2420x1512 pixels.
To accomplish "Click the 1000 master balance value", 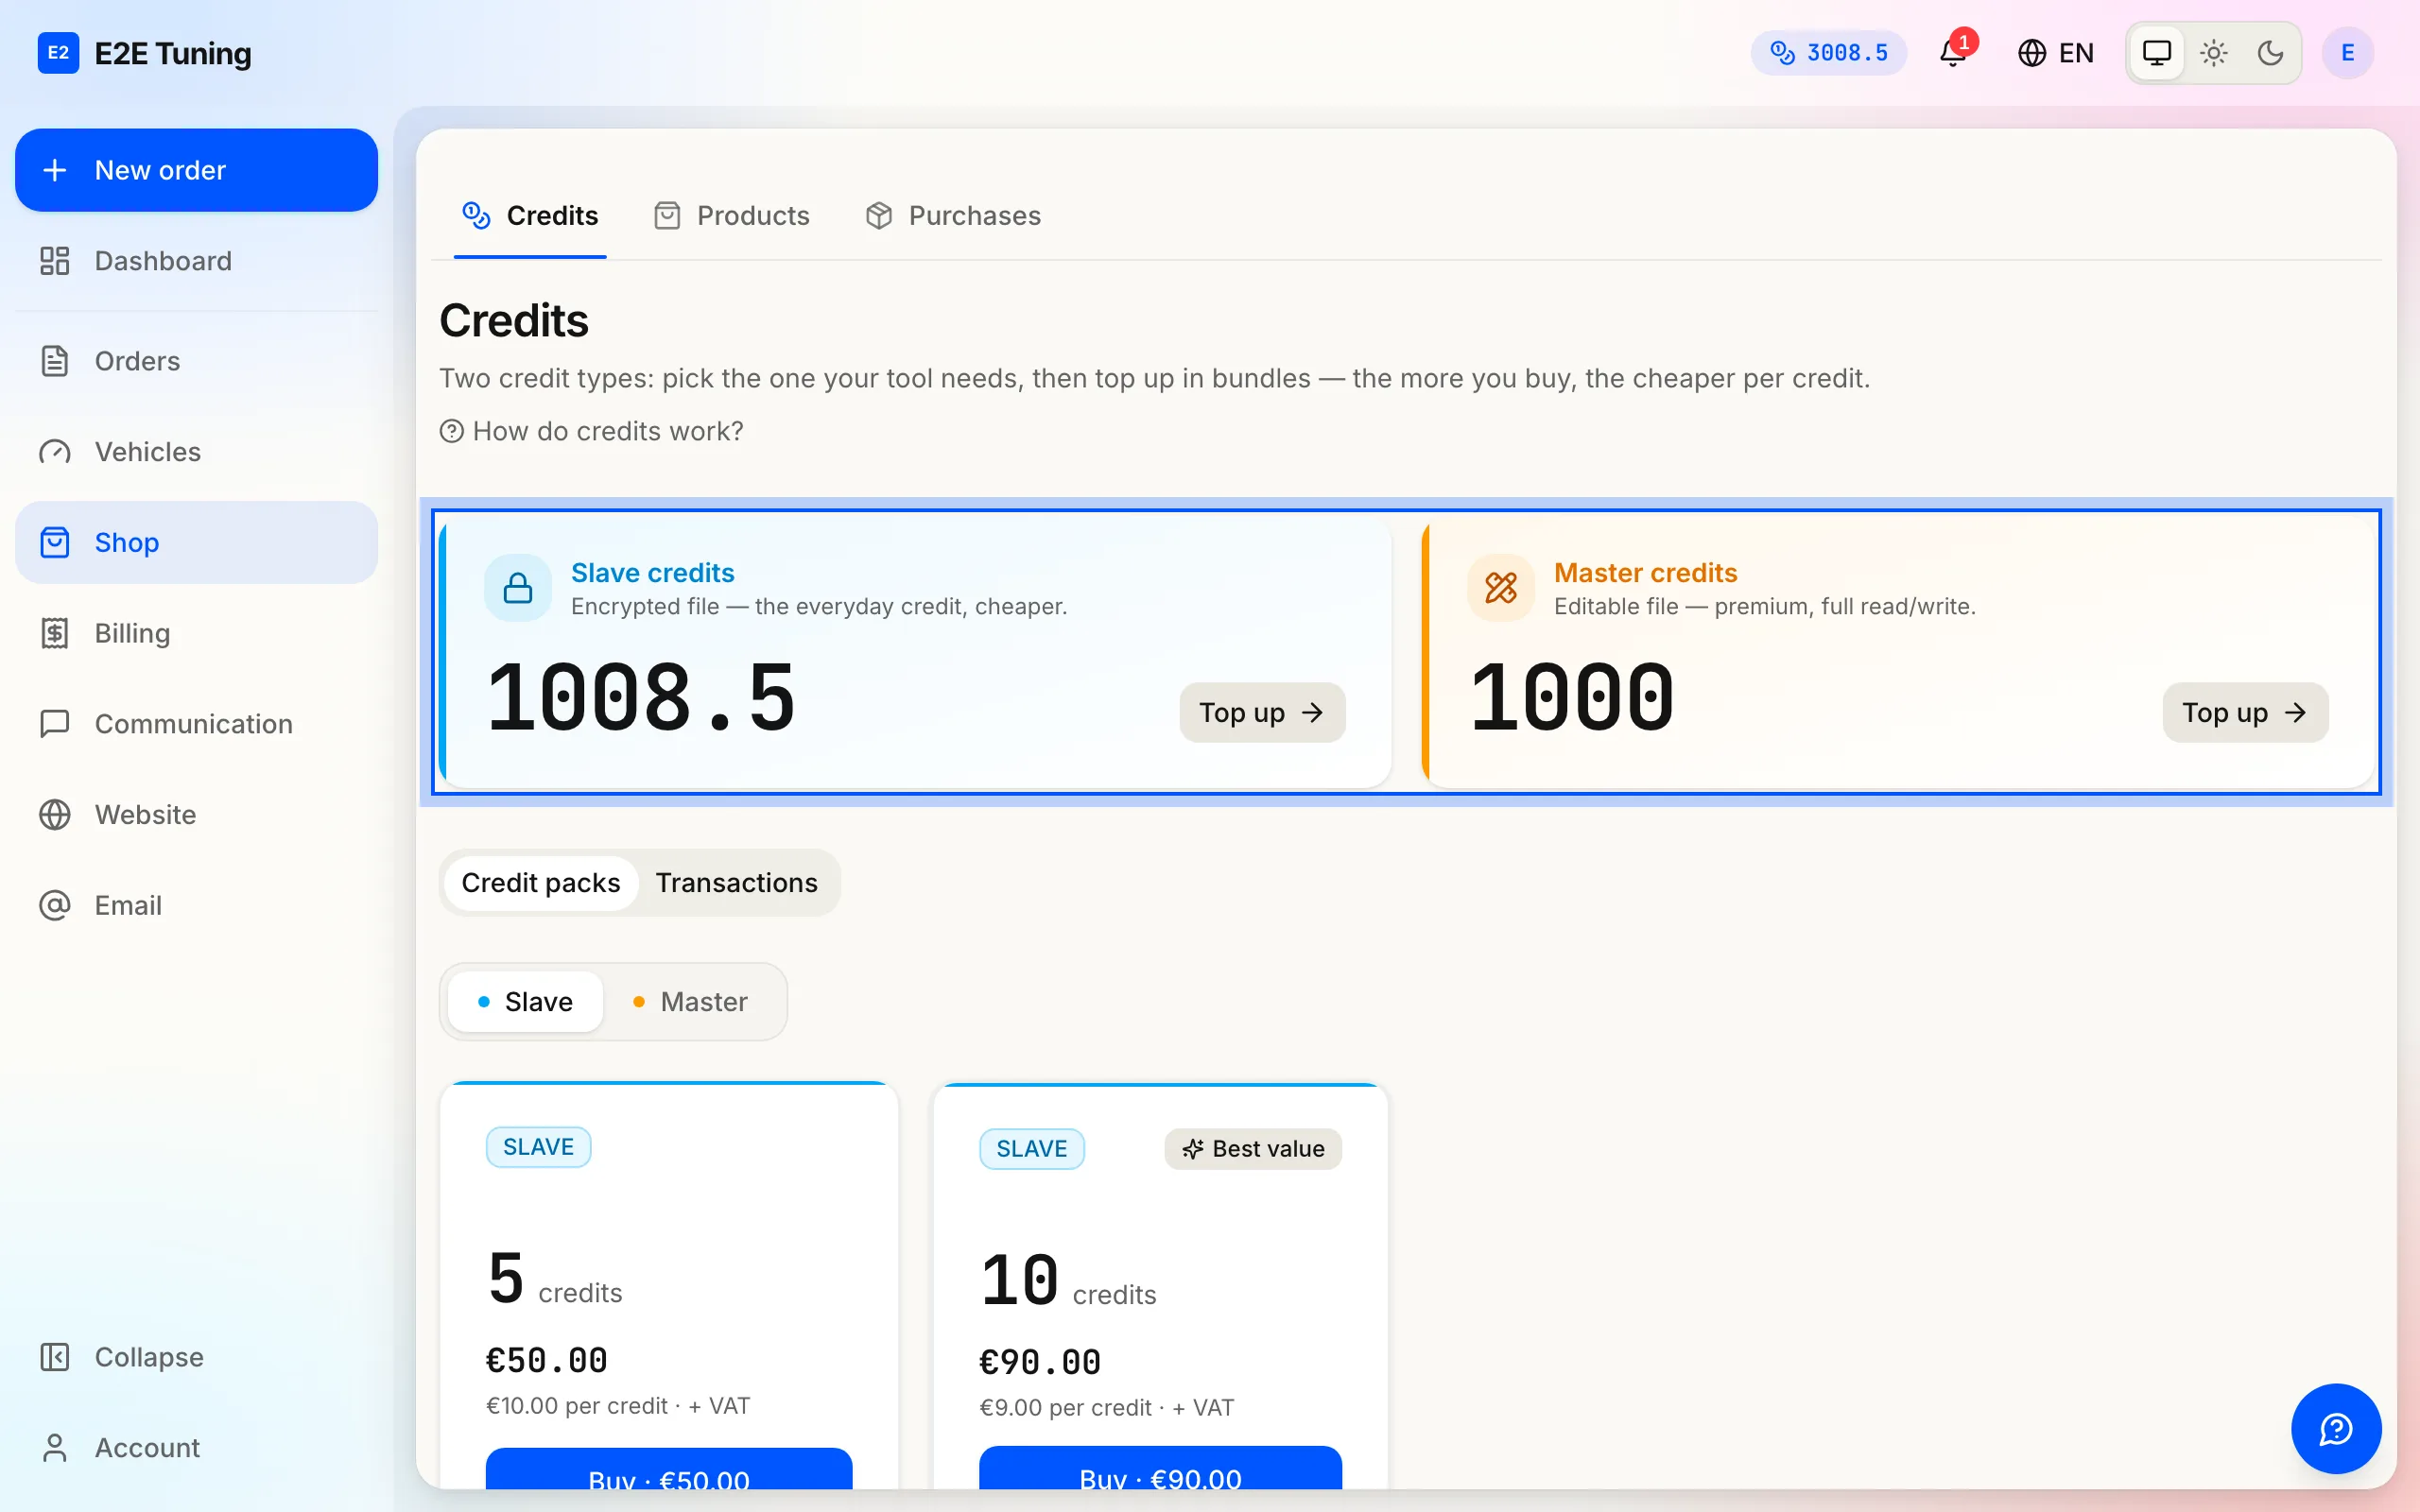I will (1572, 698).
